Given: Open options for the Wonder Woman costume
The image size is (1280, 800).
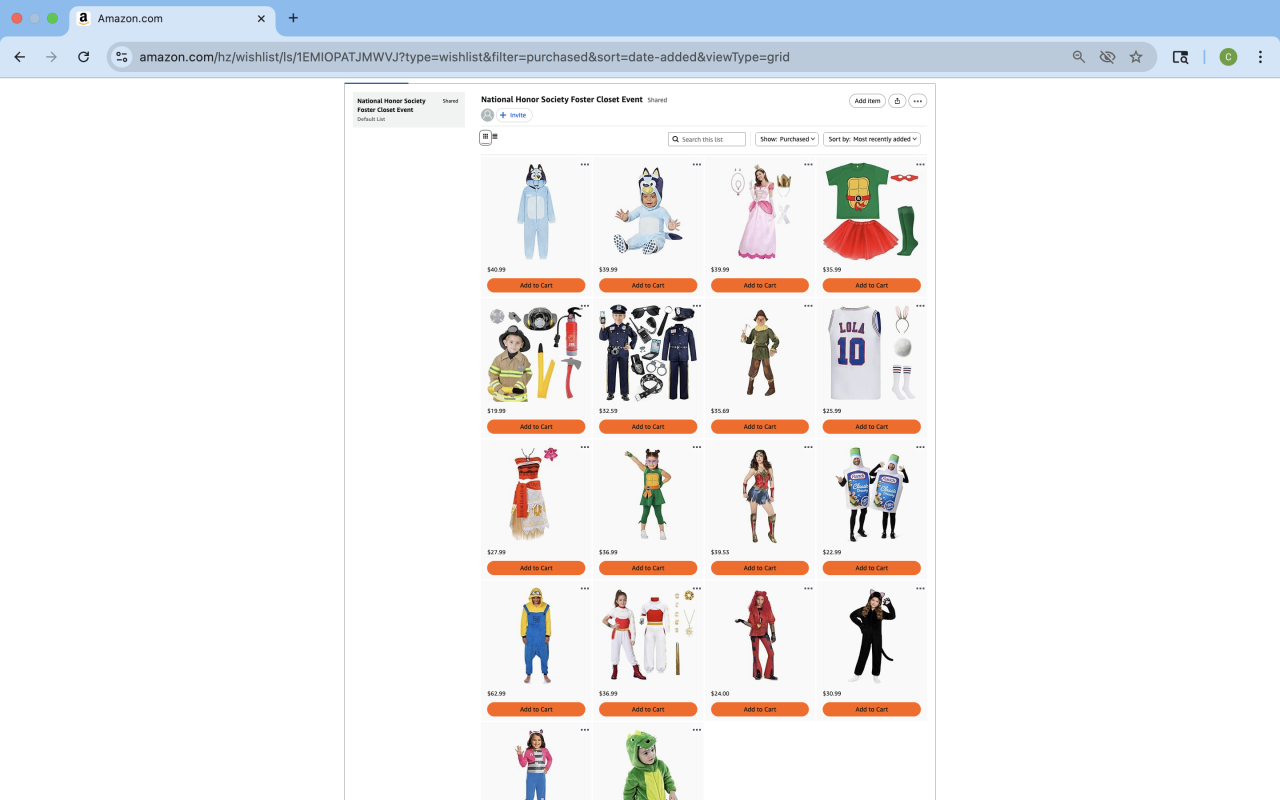Looking at the screenshot, I should (x=809, y=447).
